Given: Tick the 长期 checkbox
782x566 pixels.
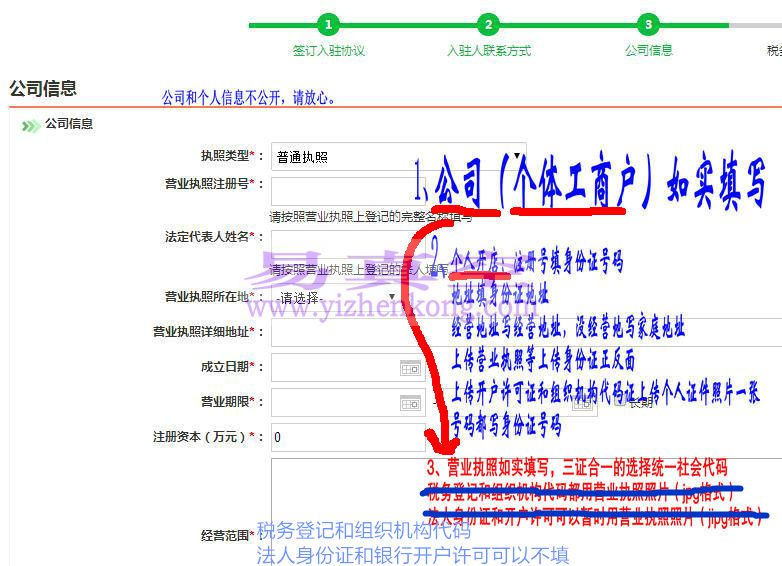Looking at the screenshot, I should 620,403.
